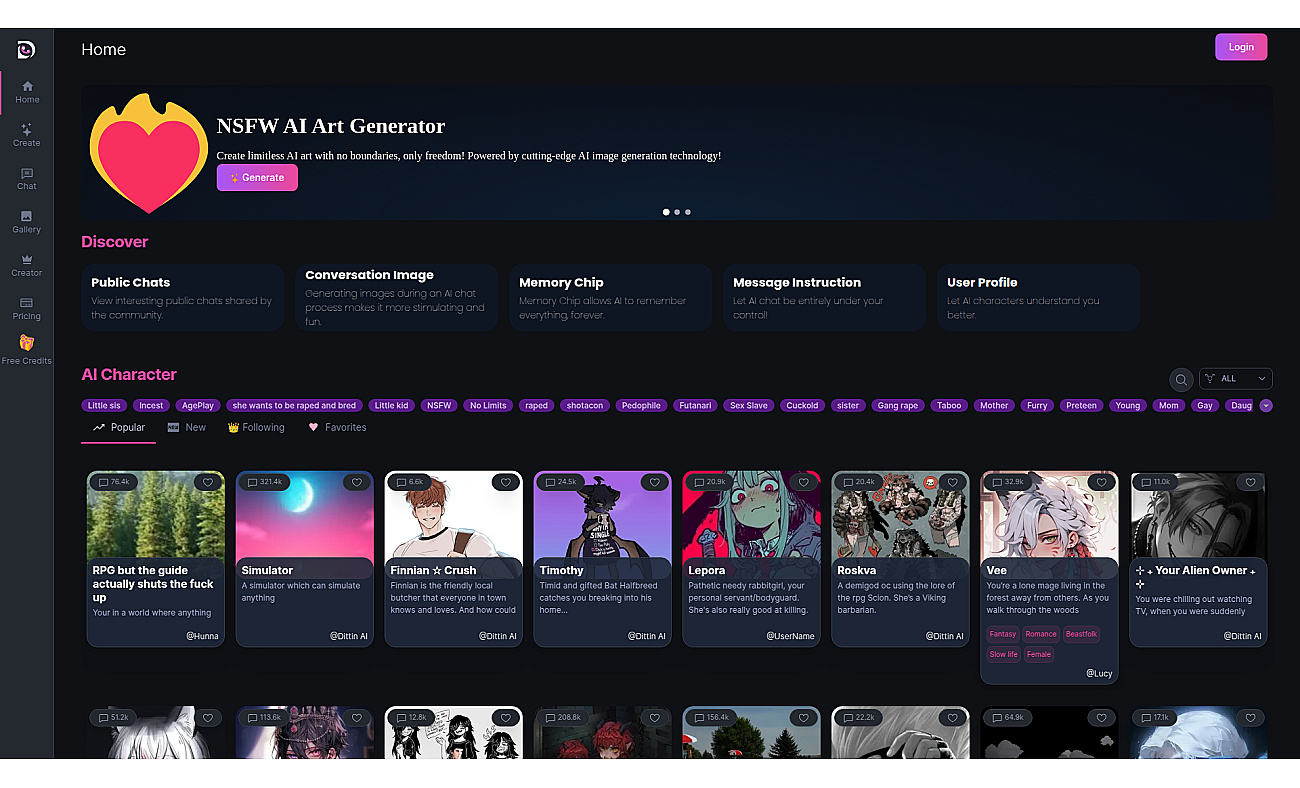
Task: Click the 11.0k chat count badge
Action: 1155,482
